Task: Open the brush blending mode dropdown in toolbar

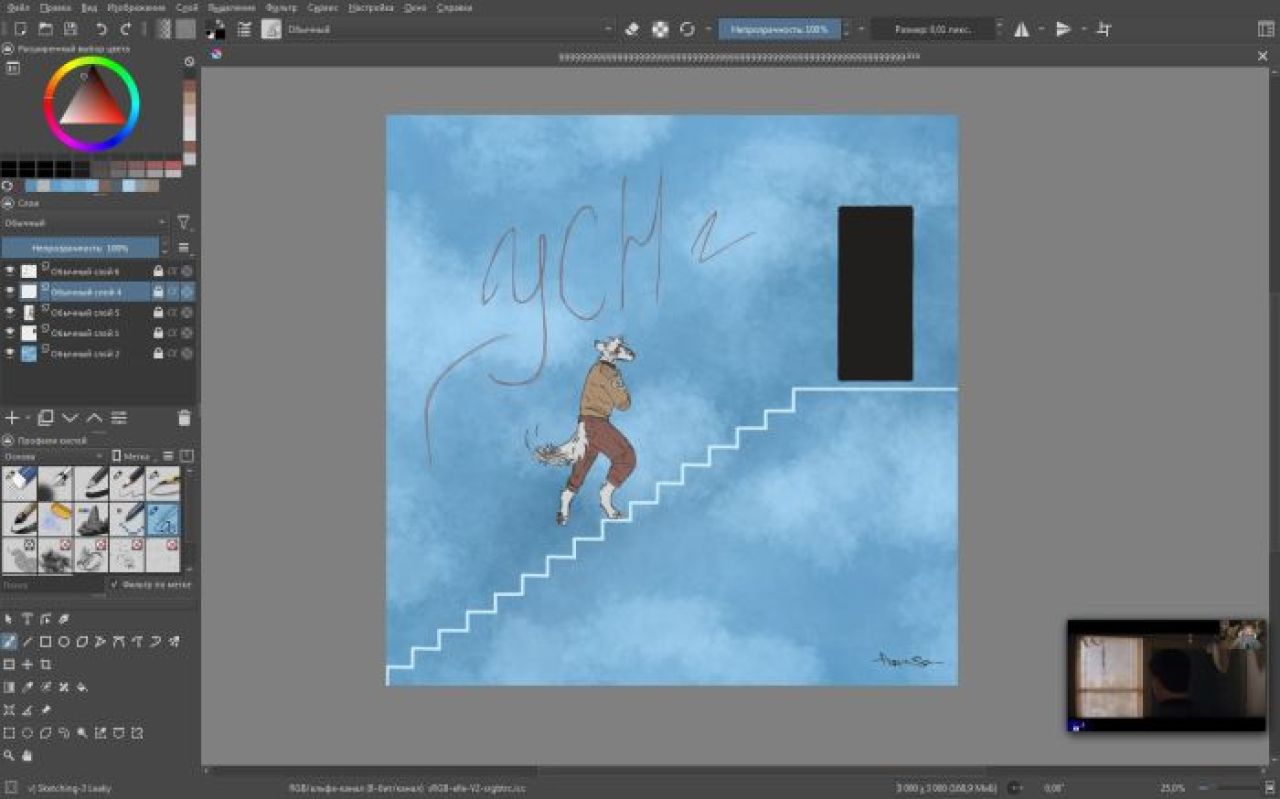Action: 450,29
